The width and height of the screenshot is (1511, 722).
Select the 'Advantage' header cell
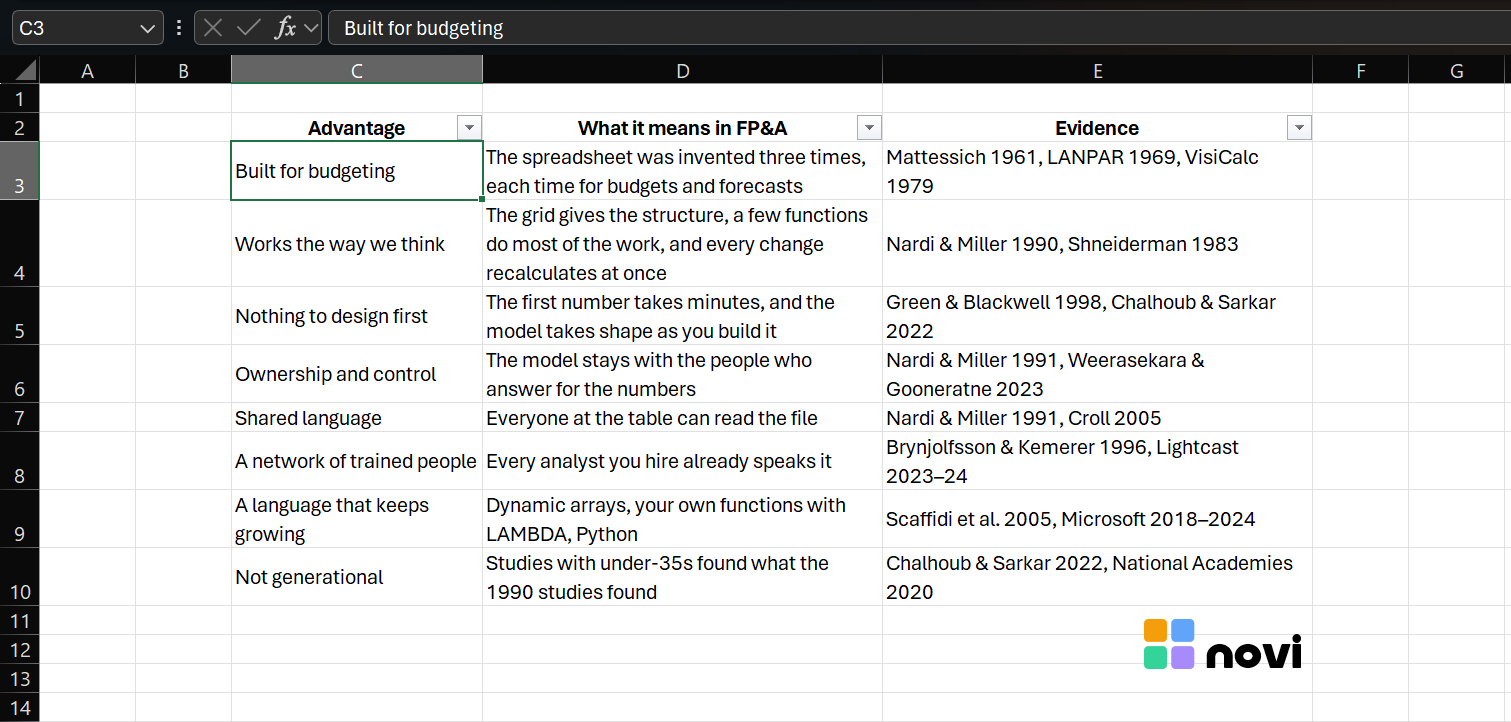pos(357,127)
